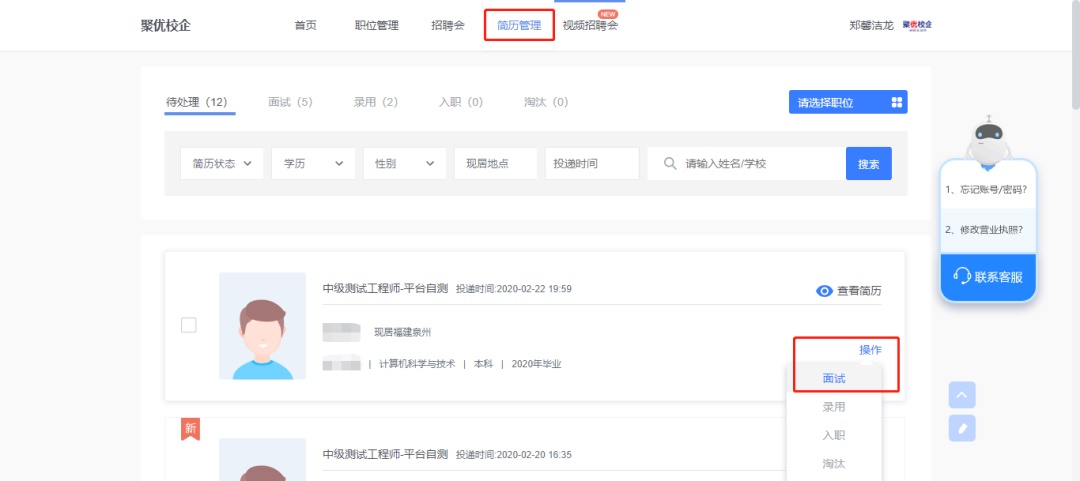Click the eye icon to view resume

[825, 291]
